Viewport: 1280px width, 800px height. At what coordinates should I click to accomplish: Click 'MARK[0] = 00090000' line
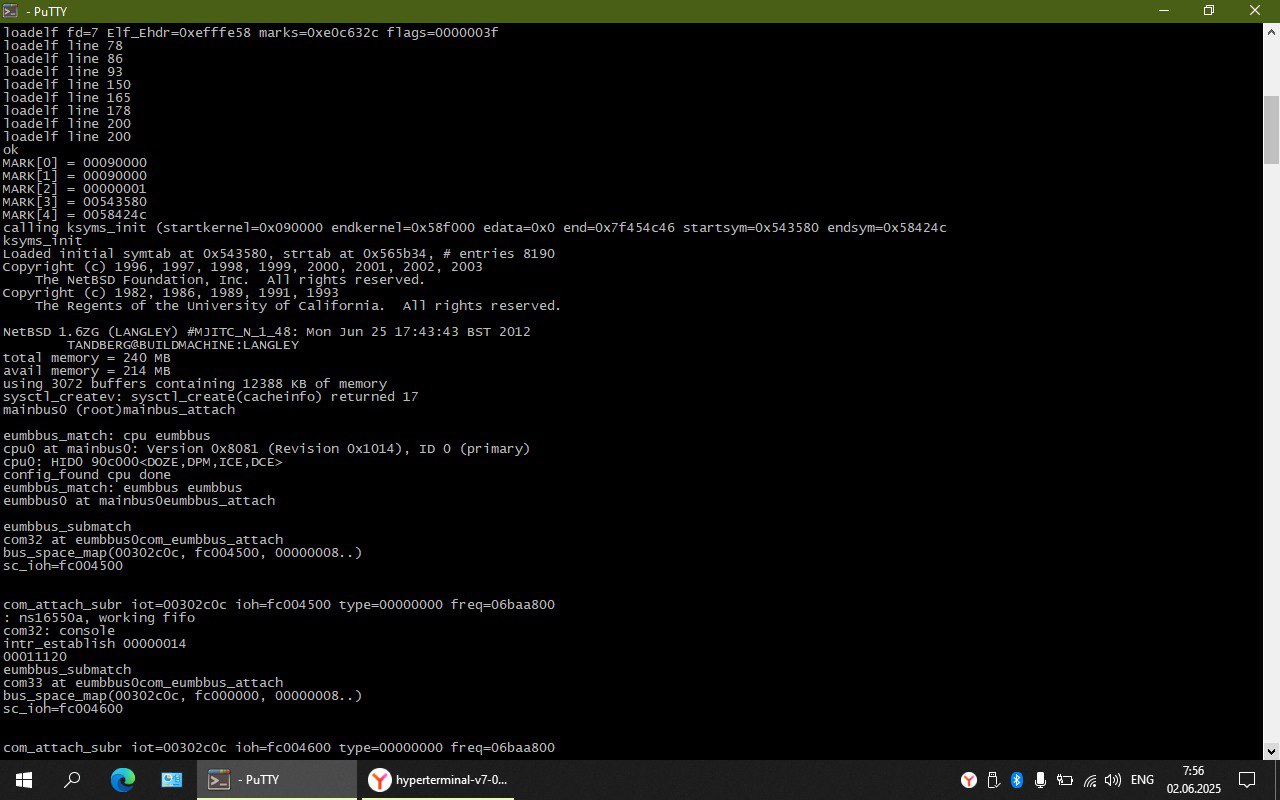point(75,163)
